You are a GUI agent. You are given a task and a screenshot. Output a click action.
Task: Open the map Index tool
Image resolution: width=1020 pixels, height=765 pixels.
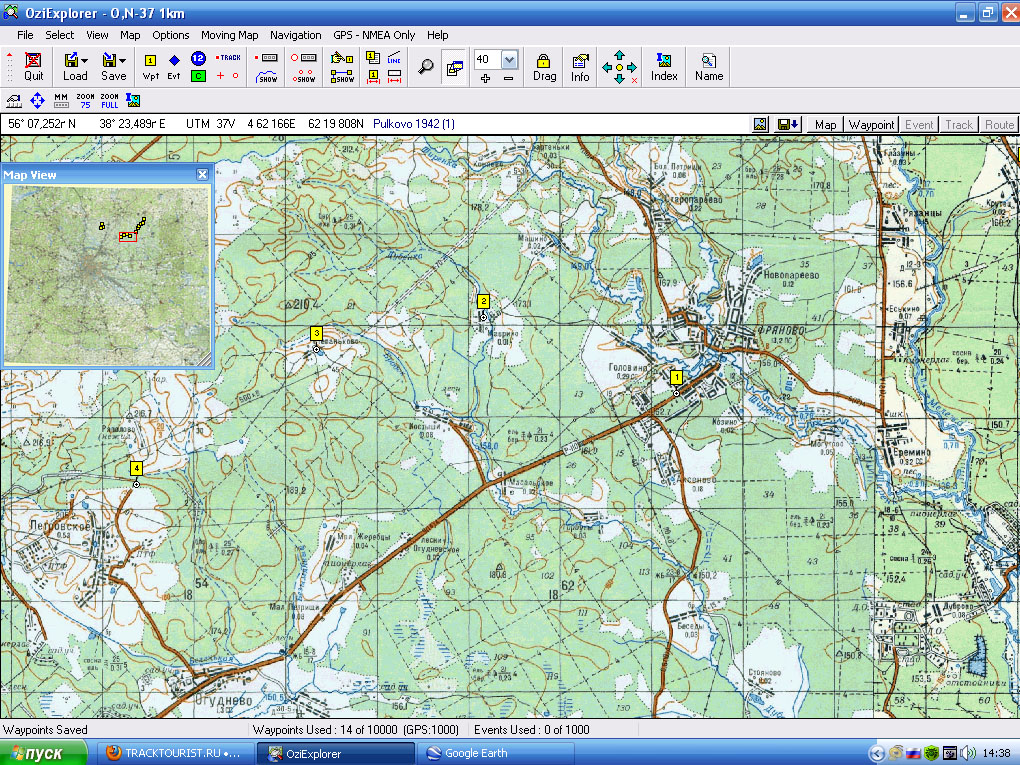tap(664, 66)
